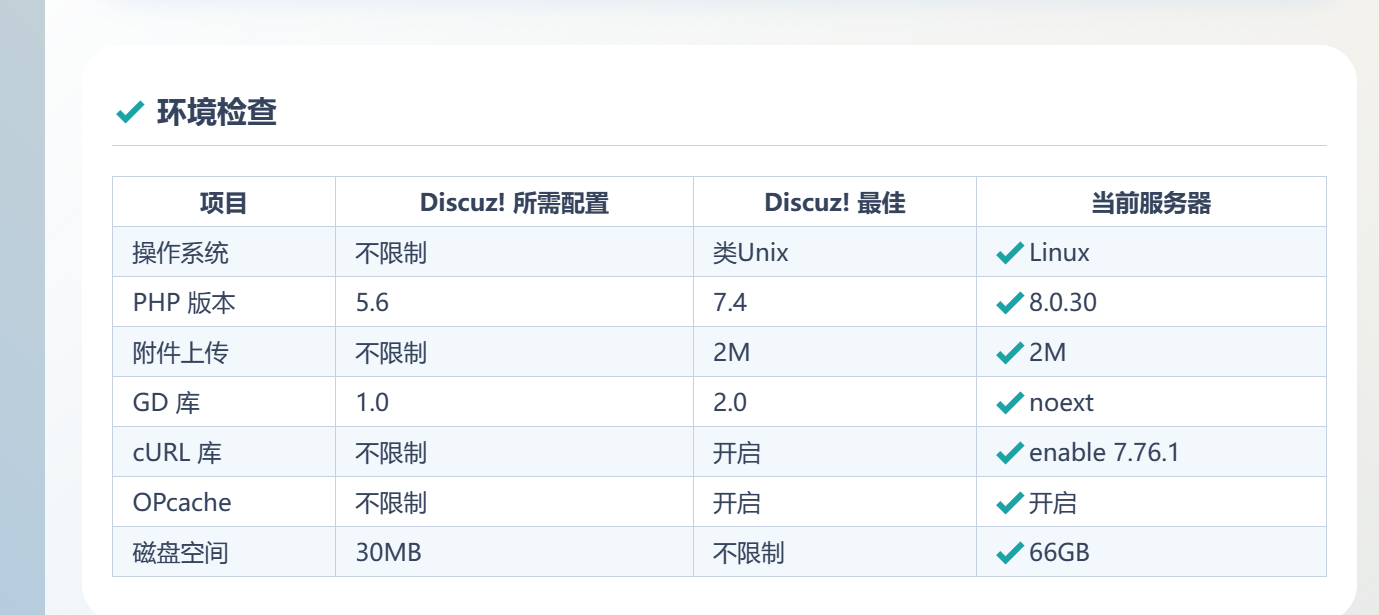Click the checkmark beside PHP version 8.0.30

coord(1009,303)
